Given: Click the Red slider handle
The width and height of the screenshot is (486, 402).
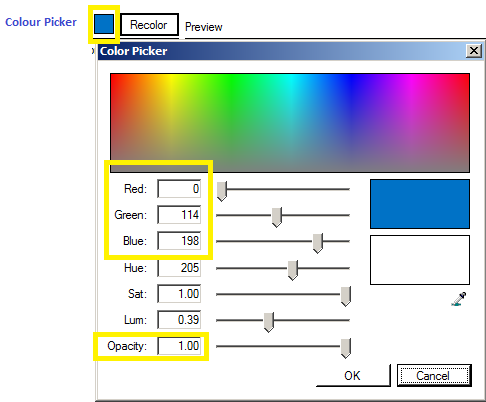Looking at the screenshot, I should (x=222, y=191).
